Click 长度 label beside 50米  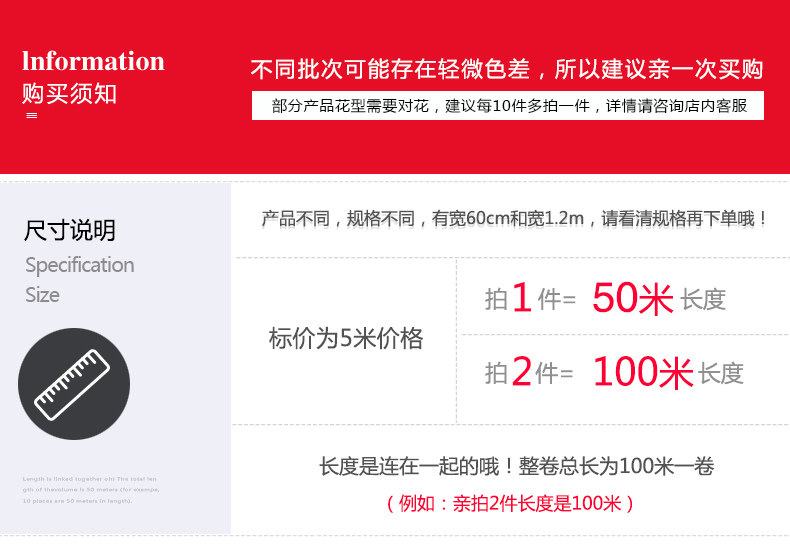[703, 299]
